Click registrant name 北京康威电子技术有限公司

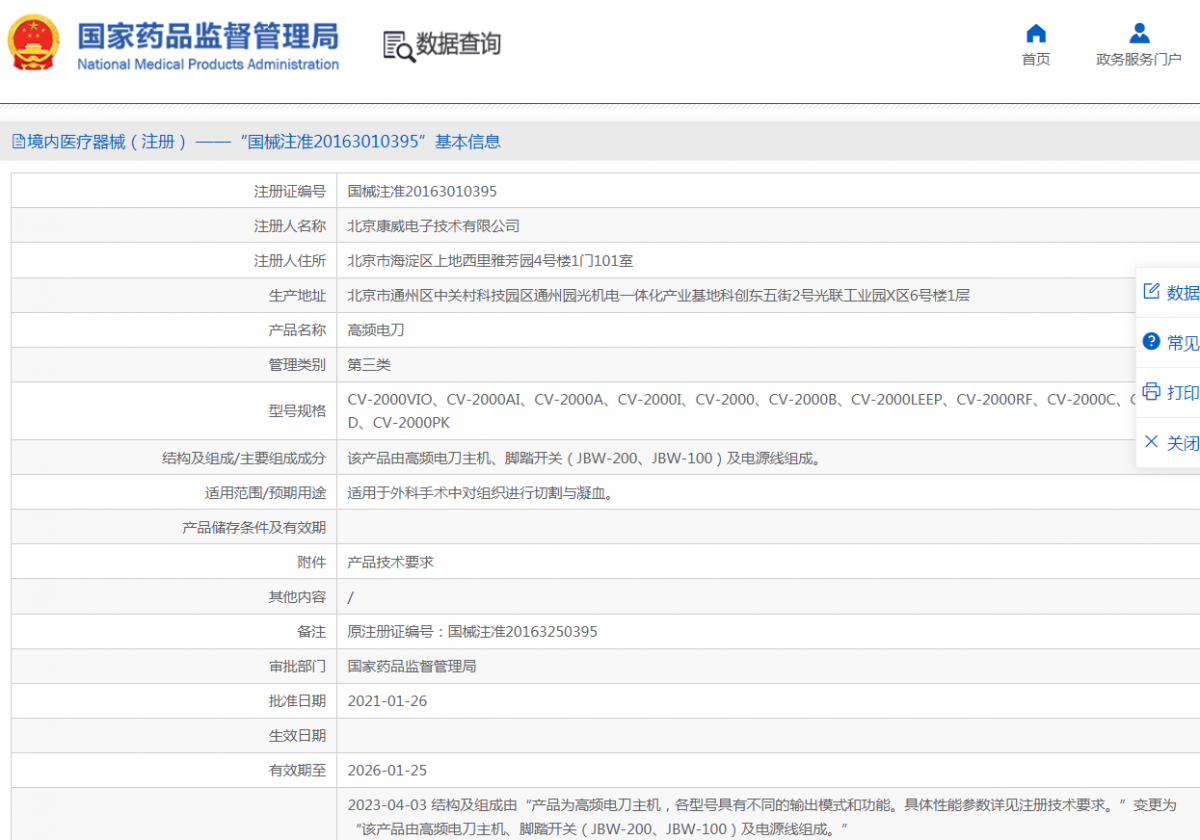[x=433, y=226]
